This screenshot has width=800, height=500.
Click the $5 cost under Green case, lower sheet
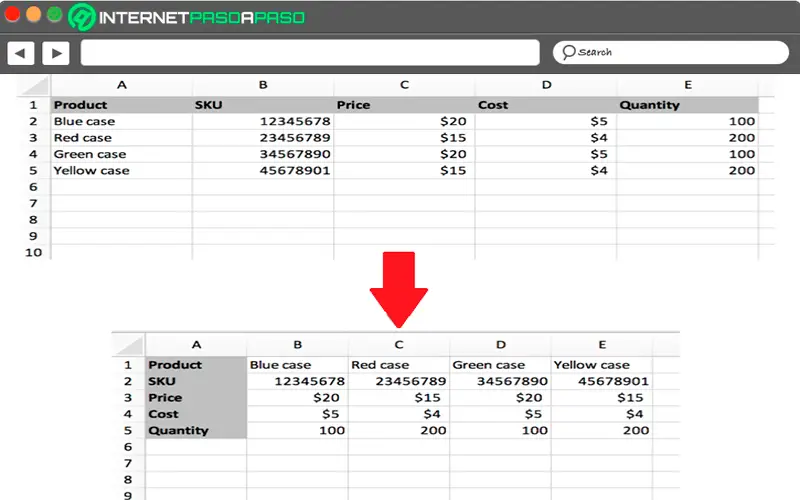pyautogui.click(x=501, y=414)
